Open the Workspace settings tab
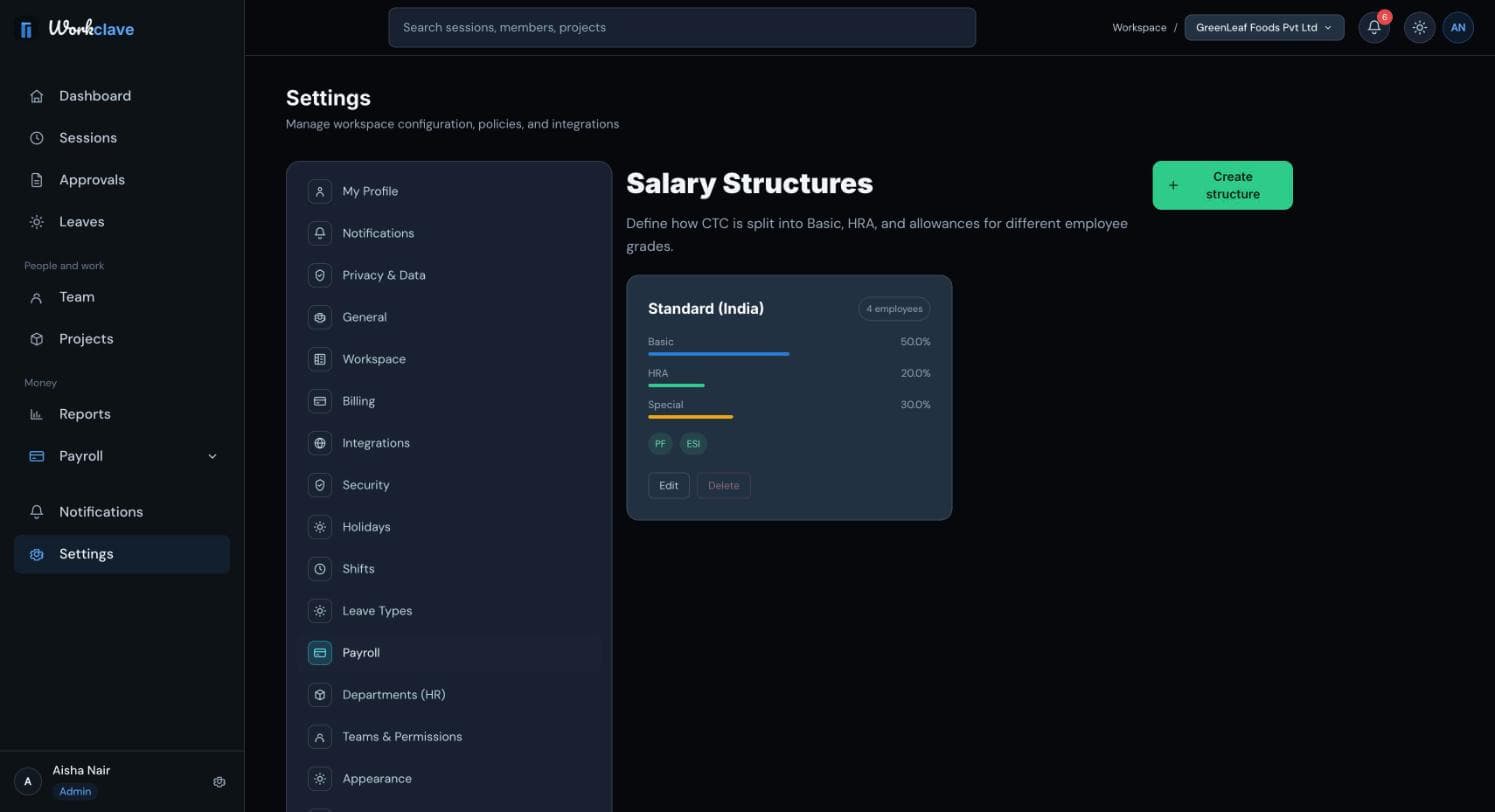This screenshot has width=1495, height=812. 449,359
